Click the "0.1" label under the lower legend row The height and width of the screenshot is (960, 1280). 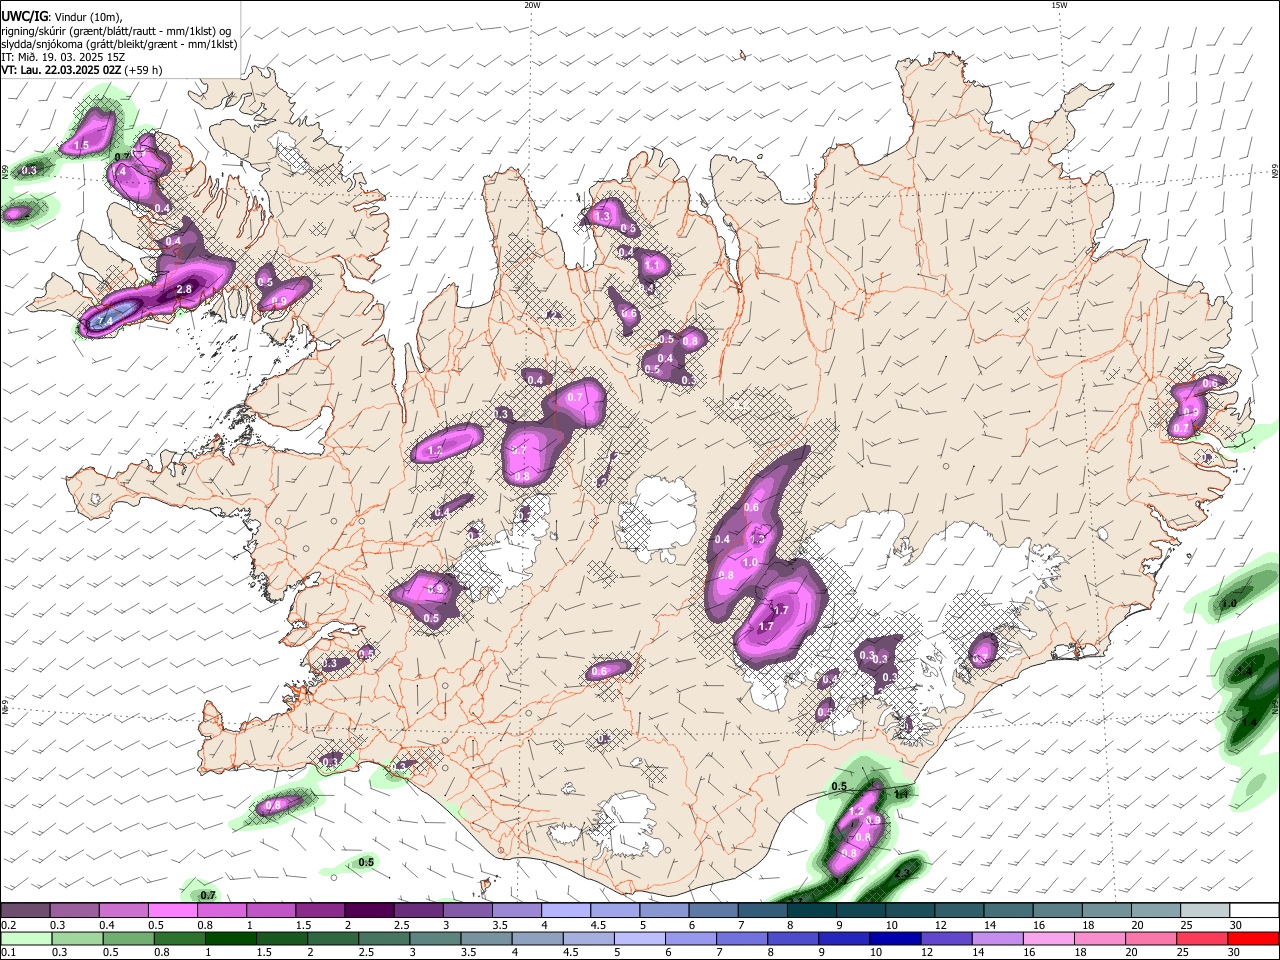point(8,952)
